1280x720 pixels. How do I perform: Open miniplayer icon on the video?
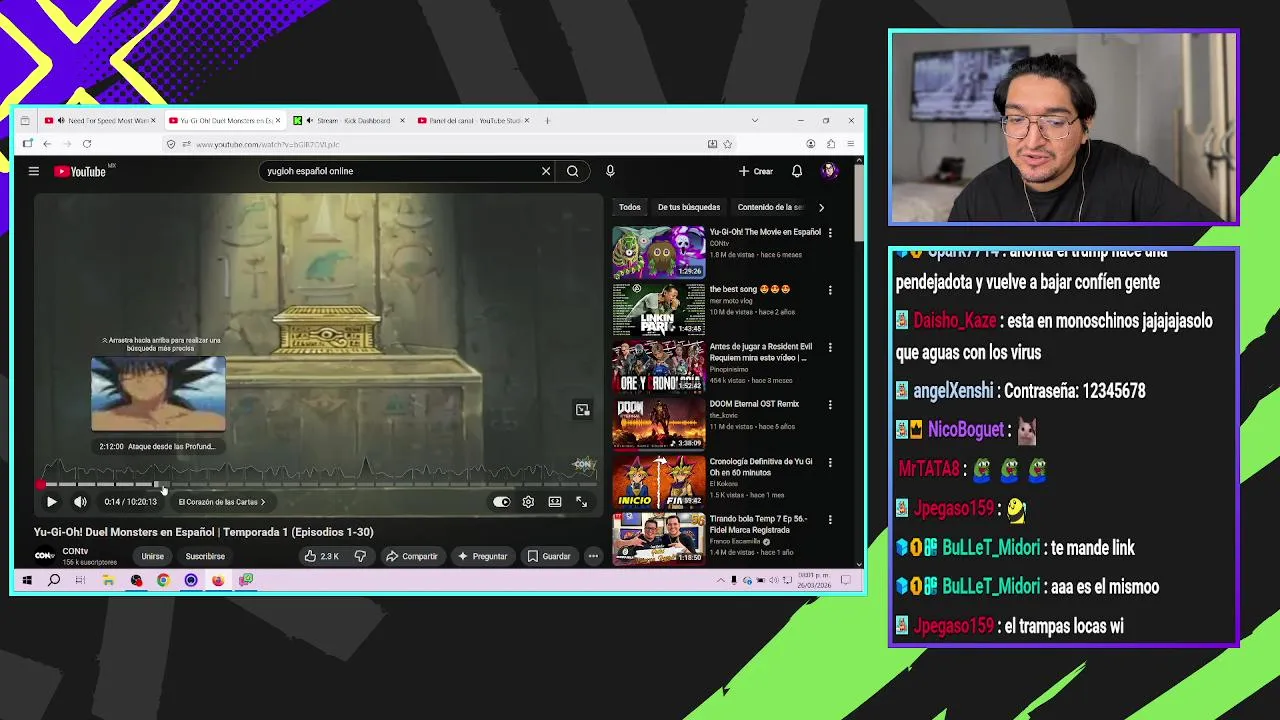[x=582, y=410]
